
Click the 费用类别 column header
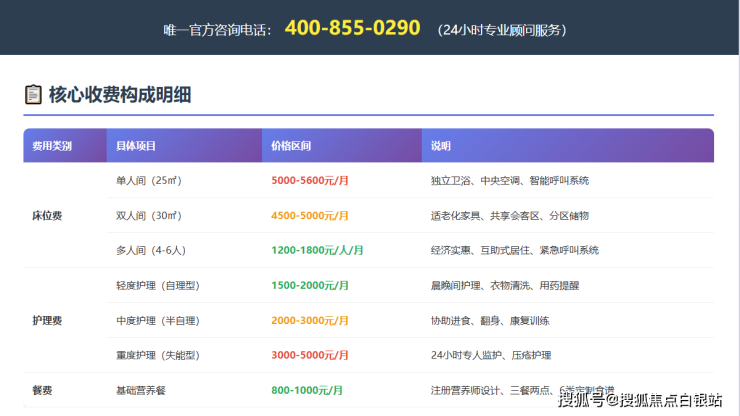(x=52, y=146)
